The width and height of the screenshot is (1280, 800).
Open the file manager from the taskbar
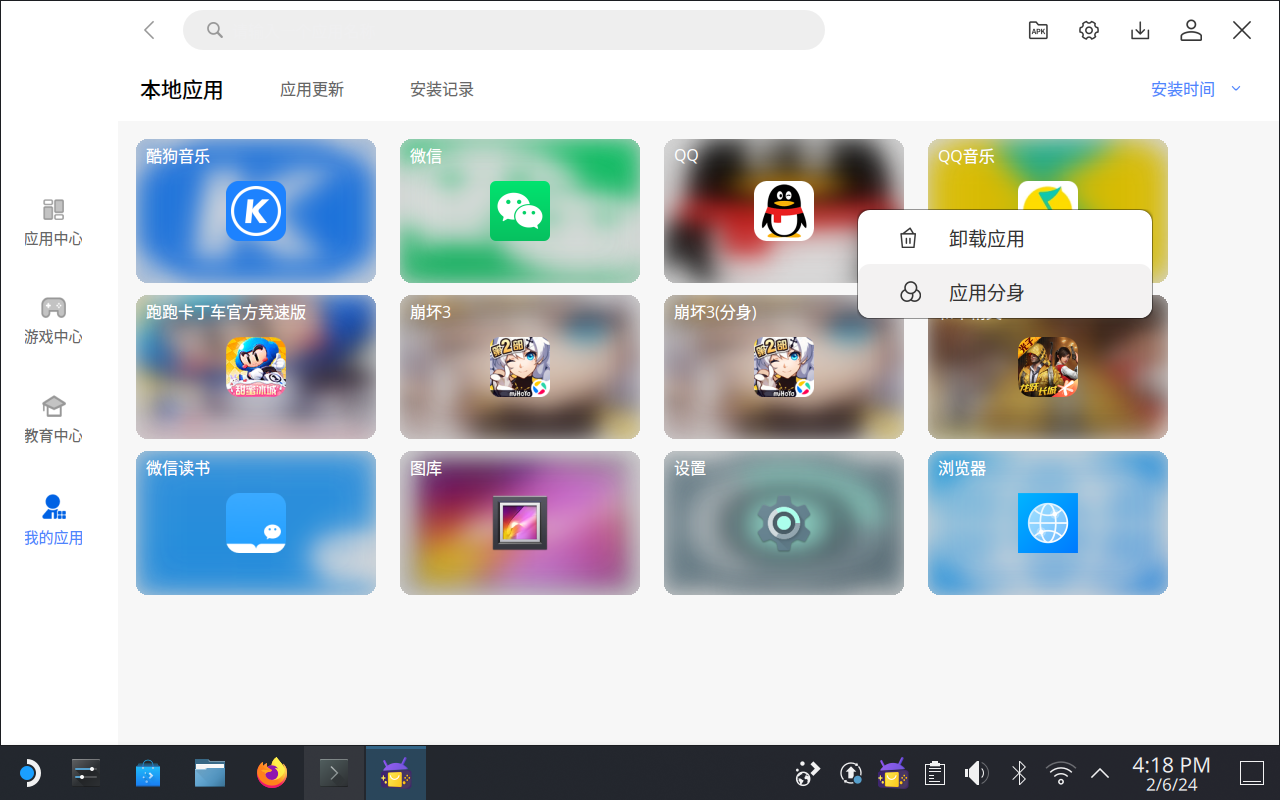(210, 773)
